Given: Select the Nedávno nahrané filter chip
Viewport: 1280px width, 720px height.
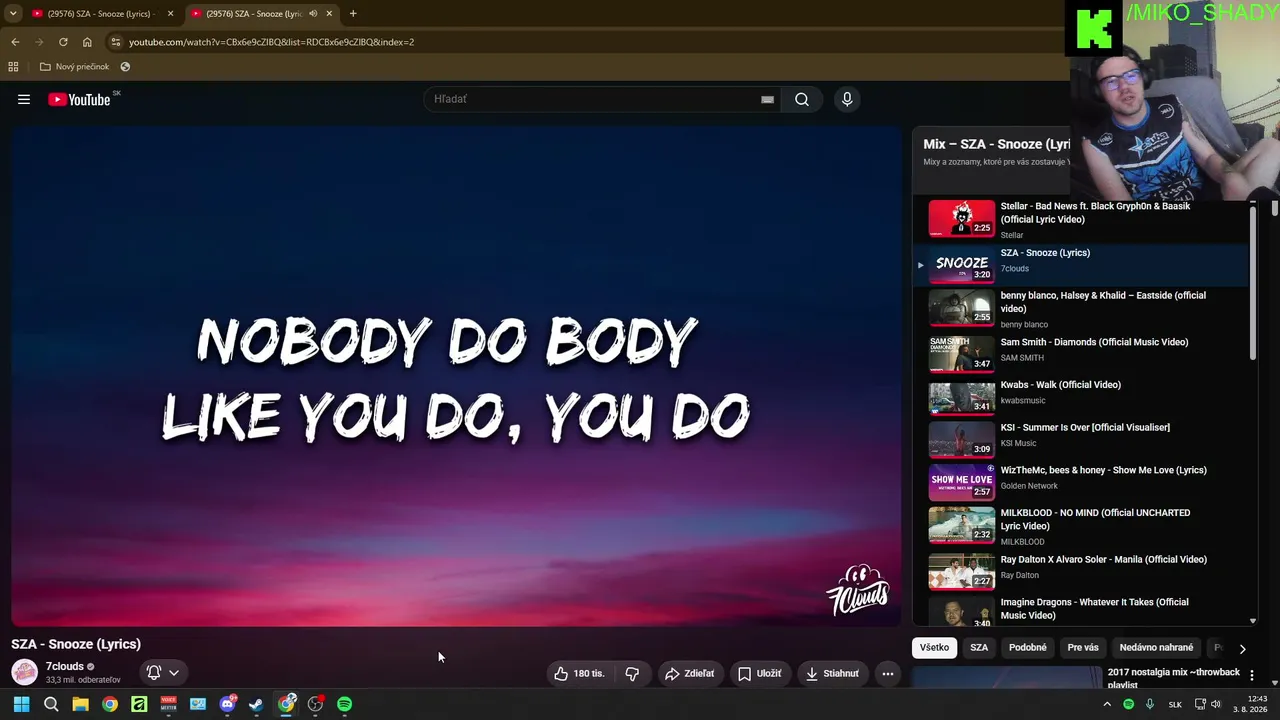Looking at the screenshot, I should pos(1156,647).
